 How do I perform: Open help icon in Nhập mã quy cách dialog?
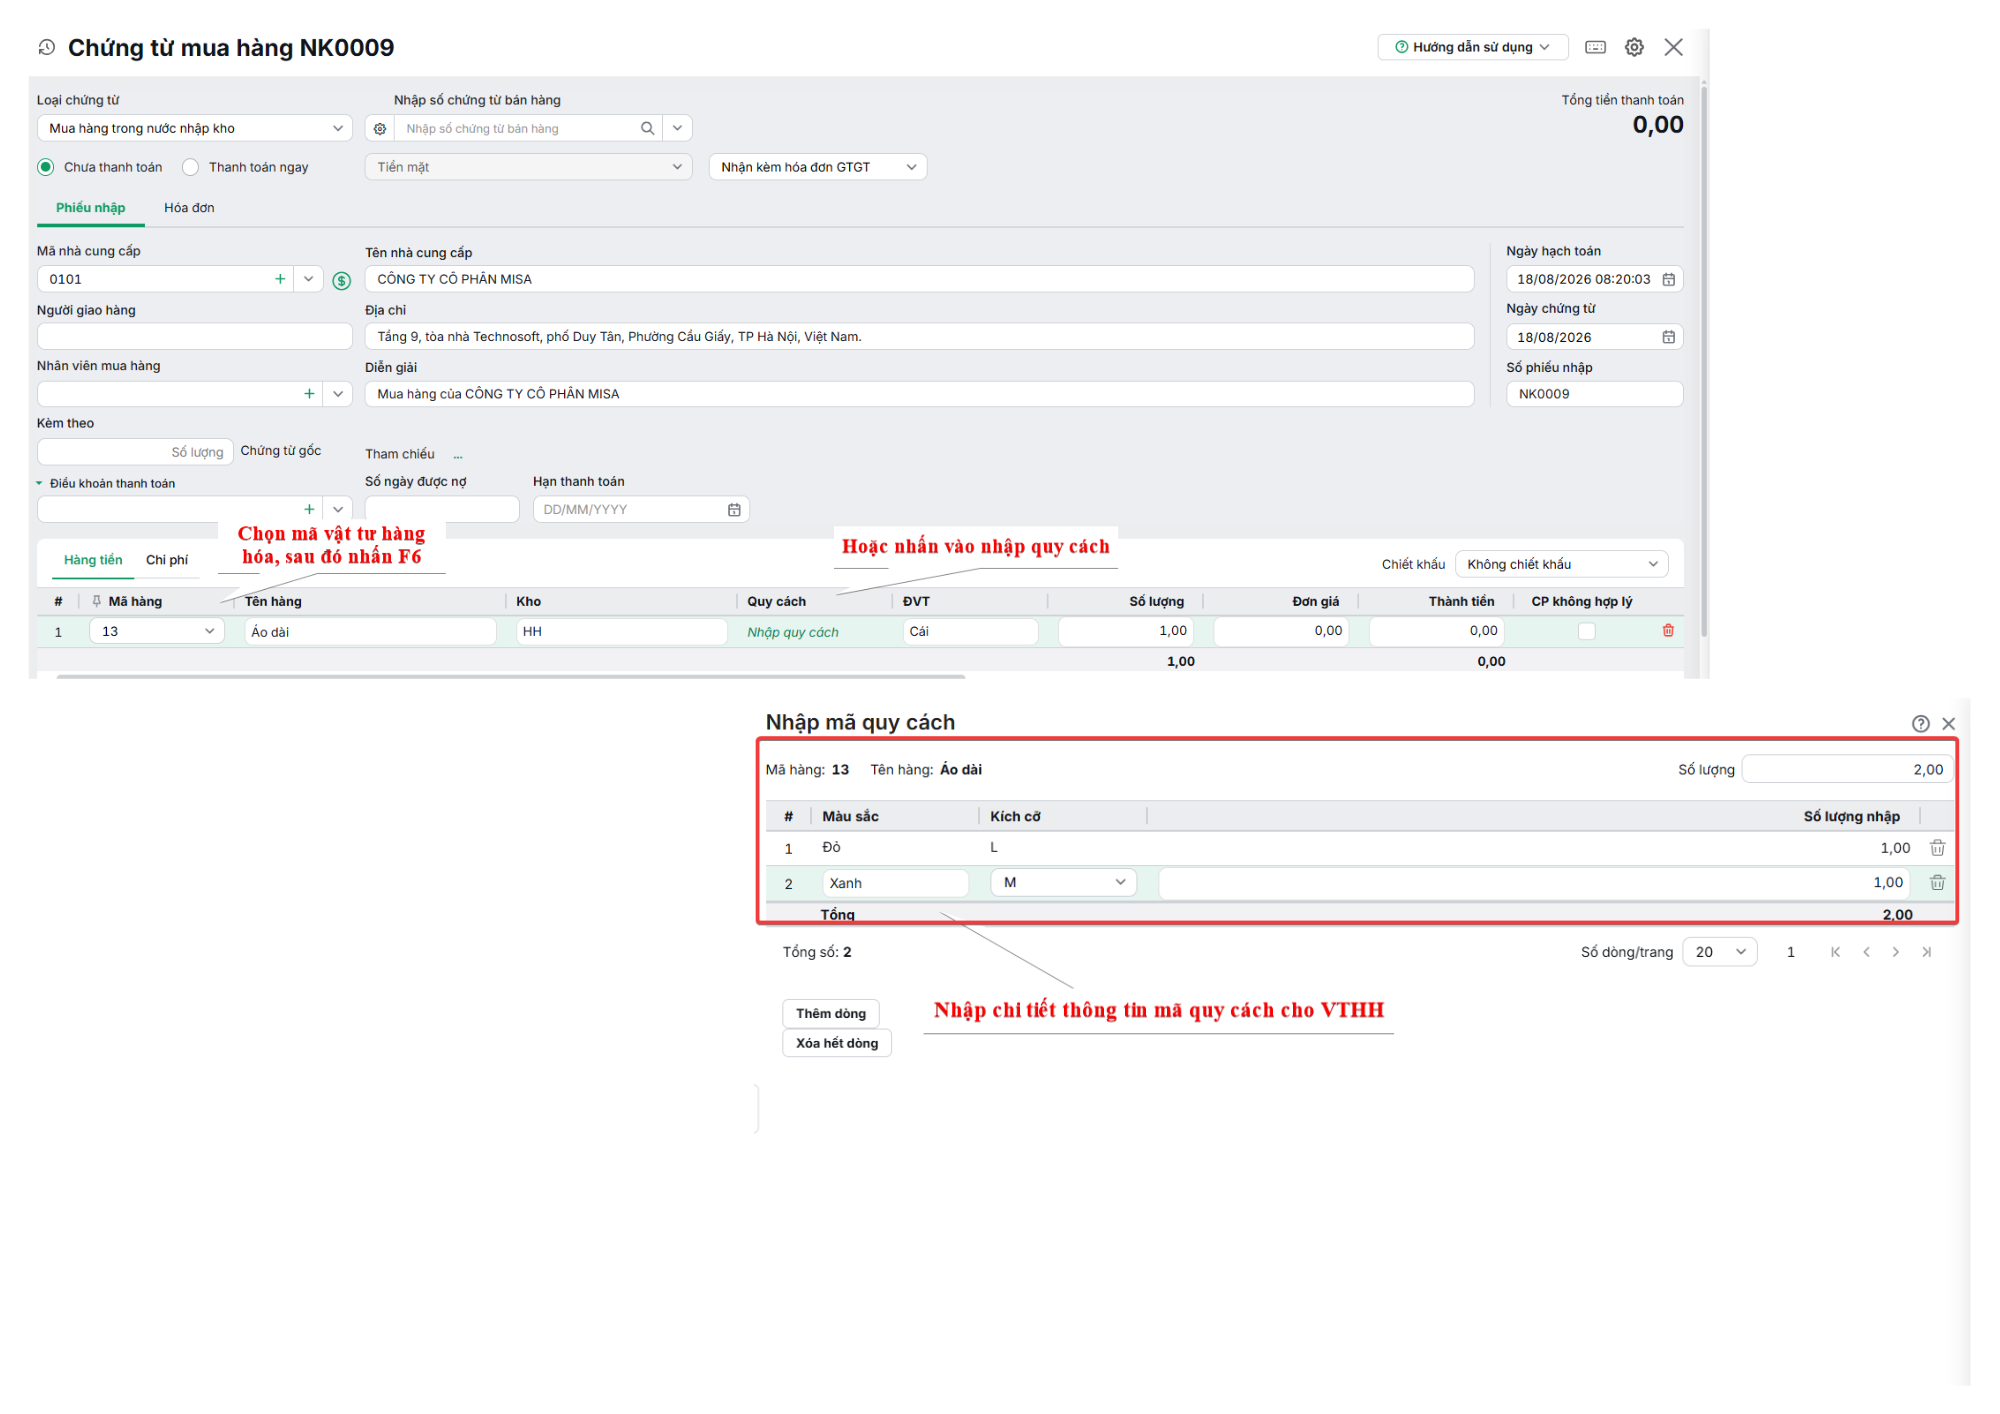1920,723
